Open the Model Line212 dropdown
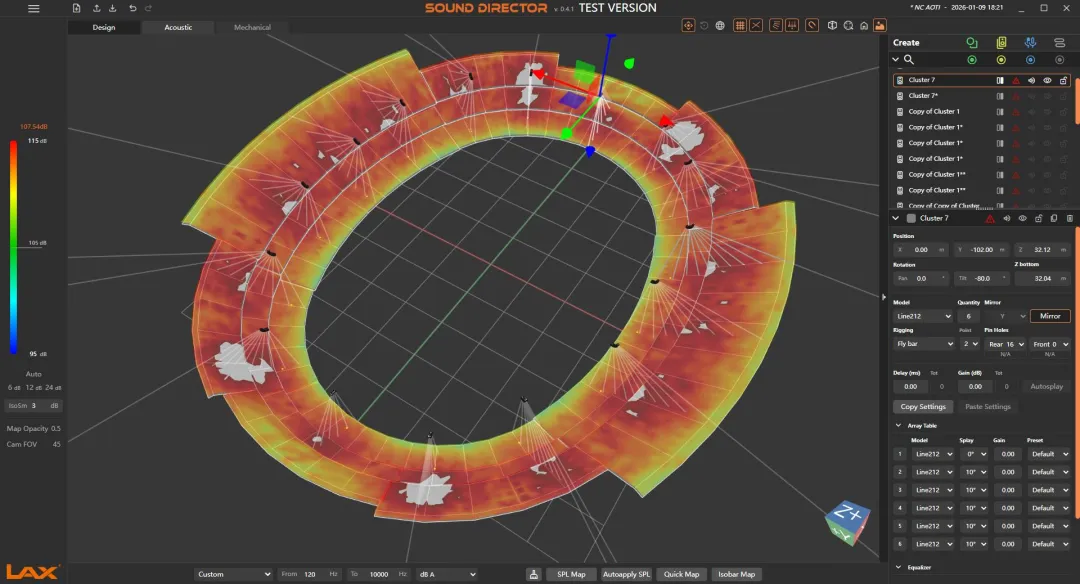The height and width of the screenshot is (584, 1080). [x=923, y=316]
